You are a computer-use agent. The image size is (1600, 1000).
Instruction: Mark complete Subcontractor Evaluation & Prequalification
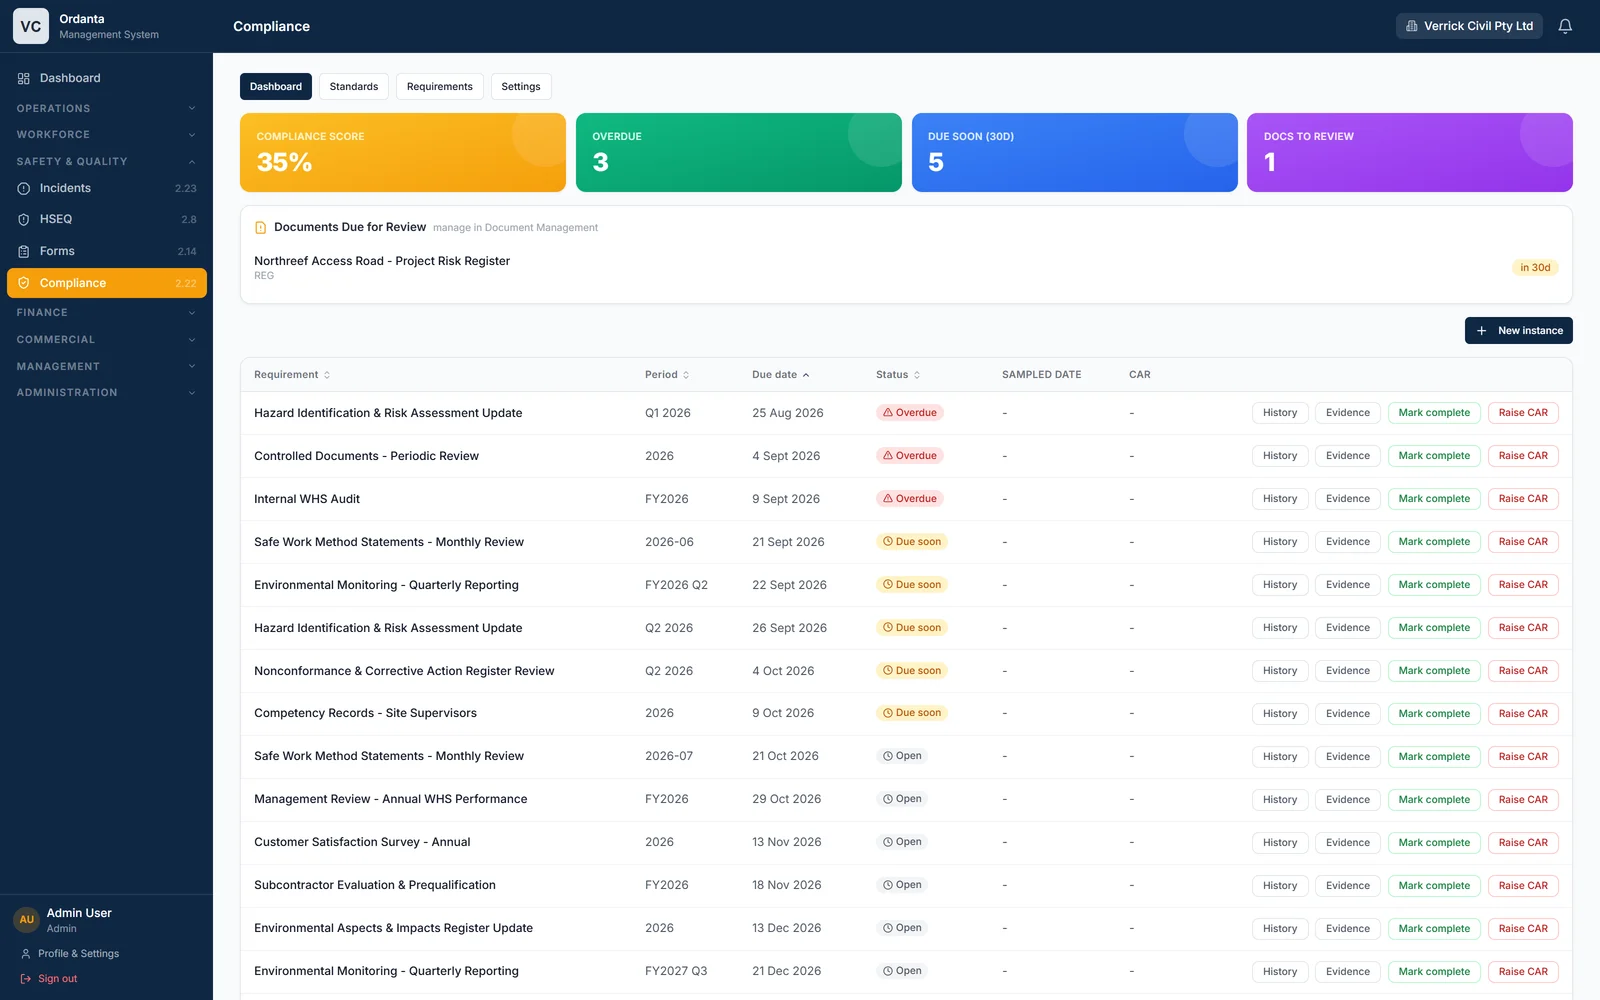(x=1434, y=886)
